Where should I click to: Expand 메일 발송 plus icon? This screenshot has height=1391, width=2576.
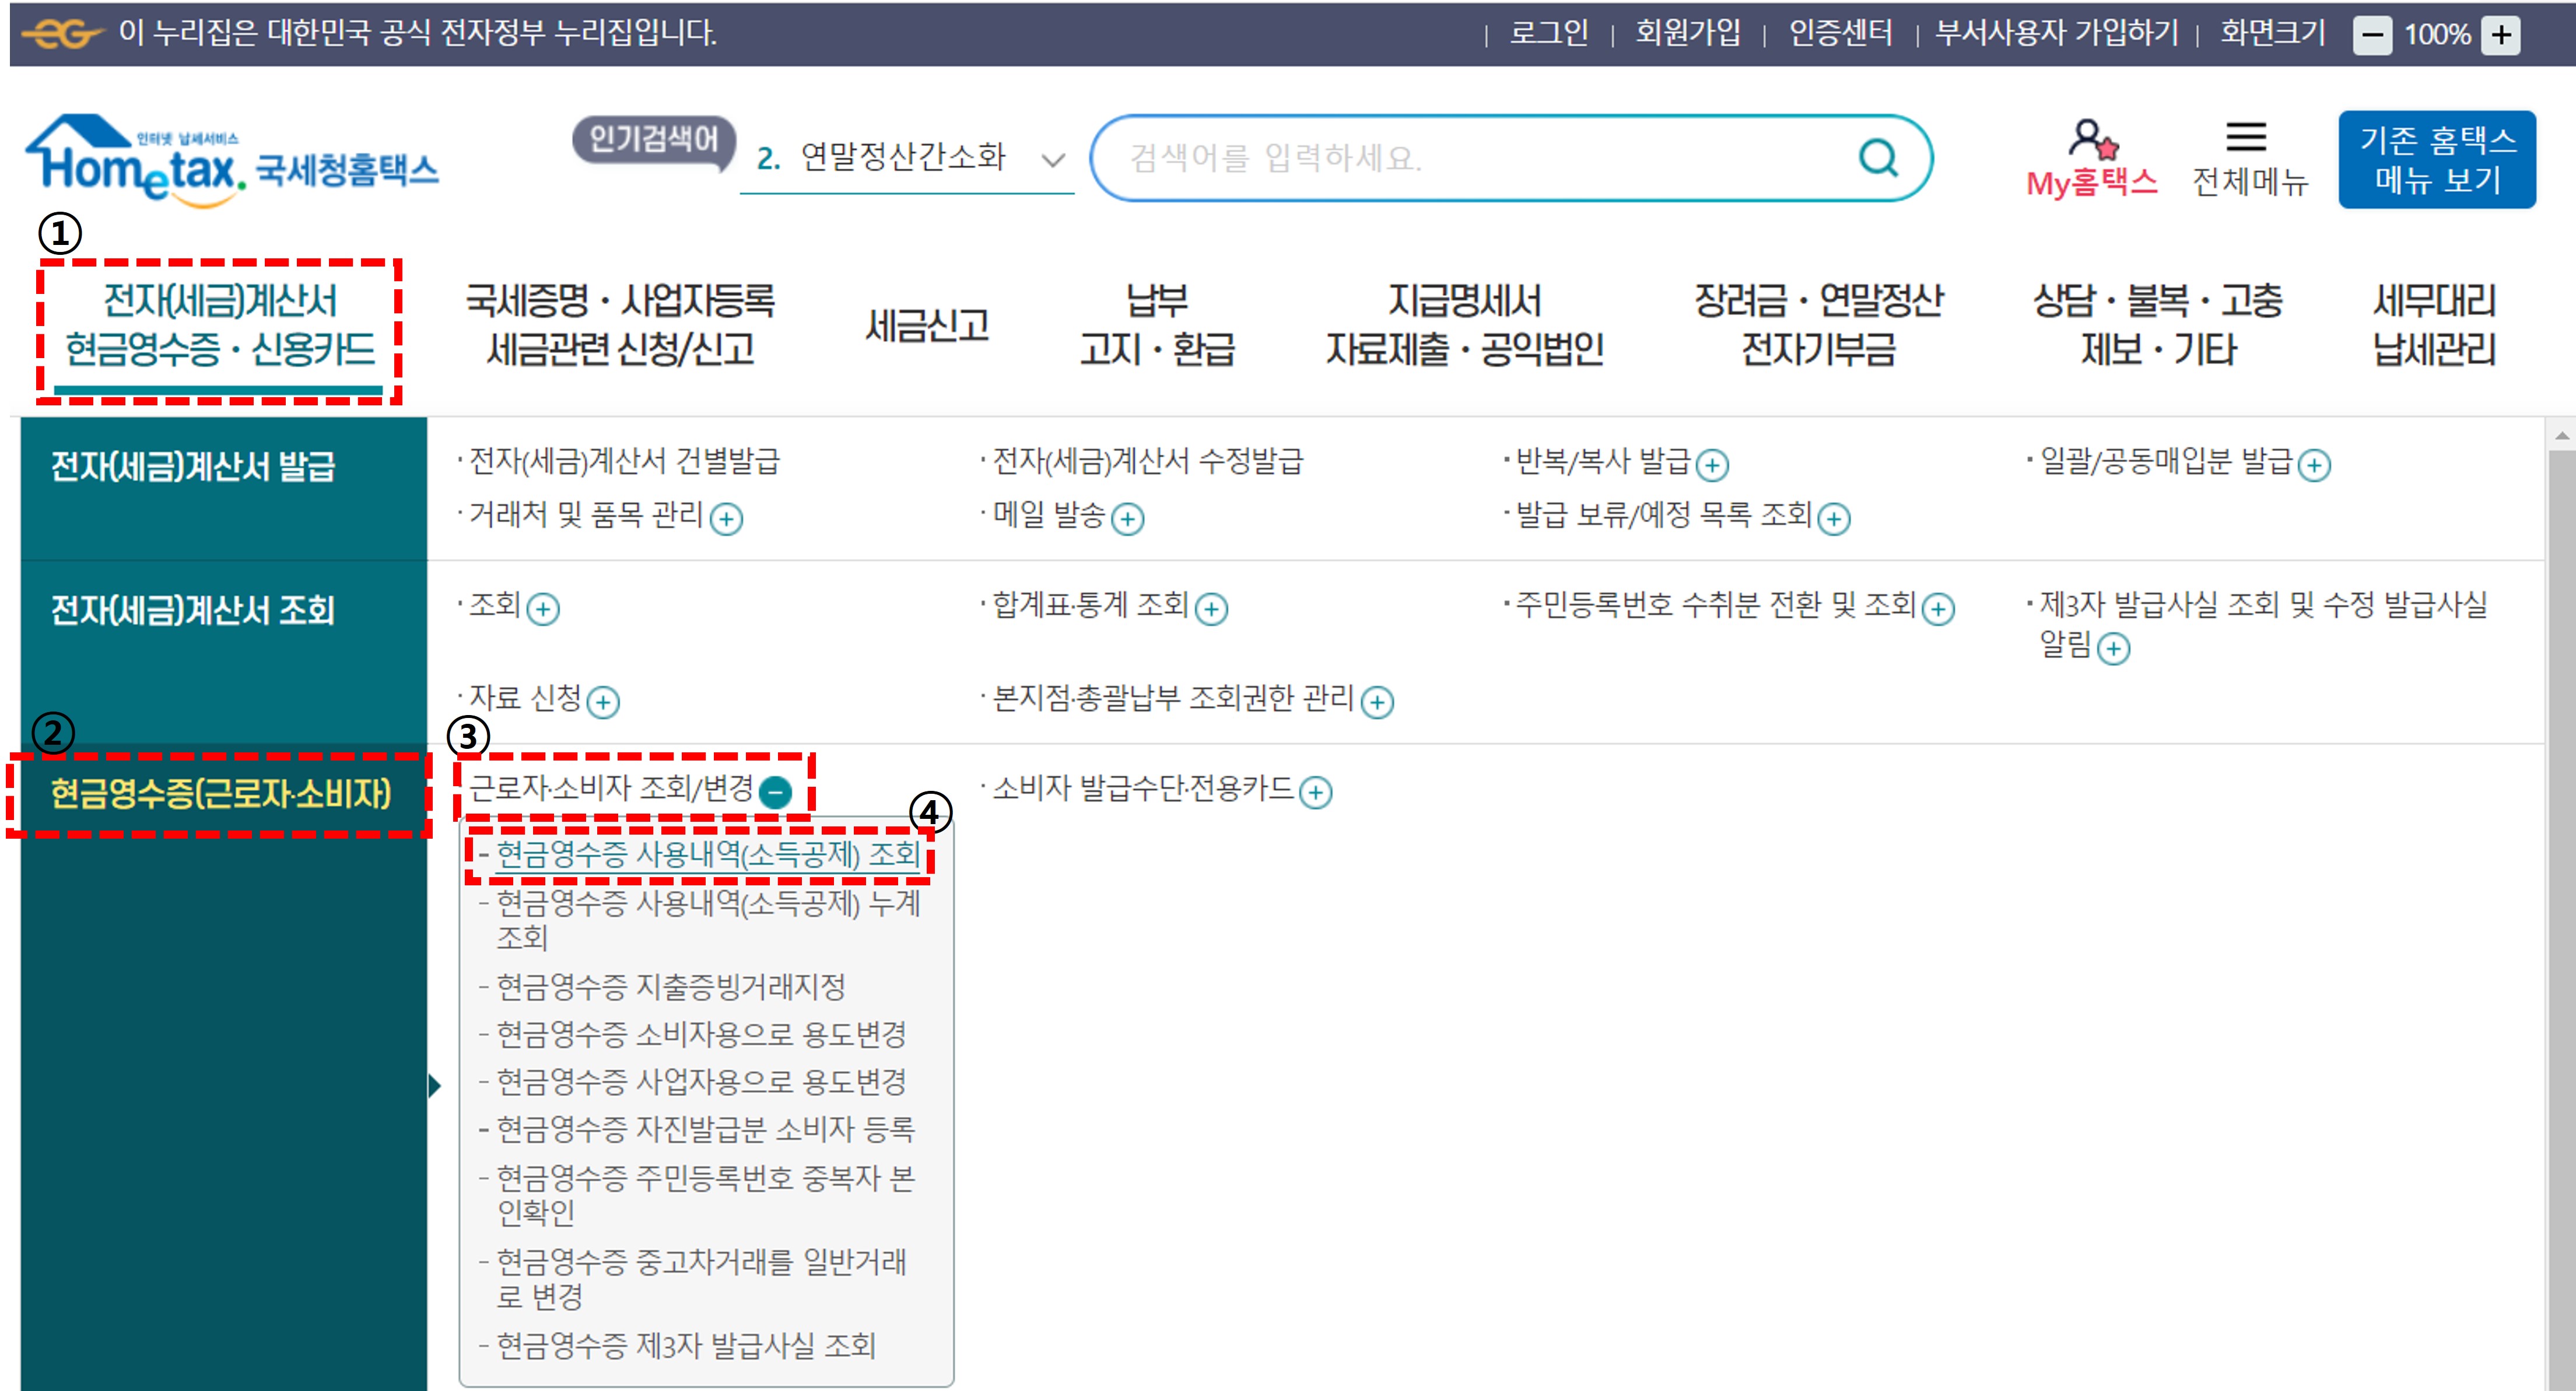point(1127,519)
